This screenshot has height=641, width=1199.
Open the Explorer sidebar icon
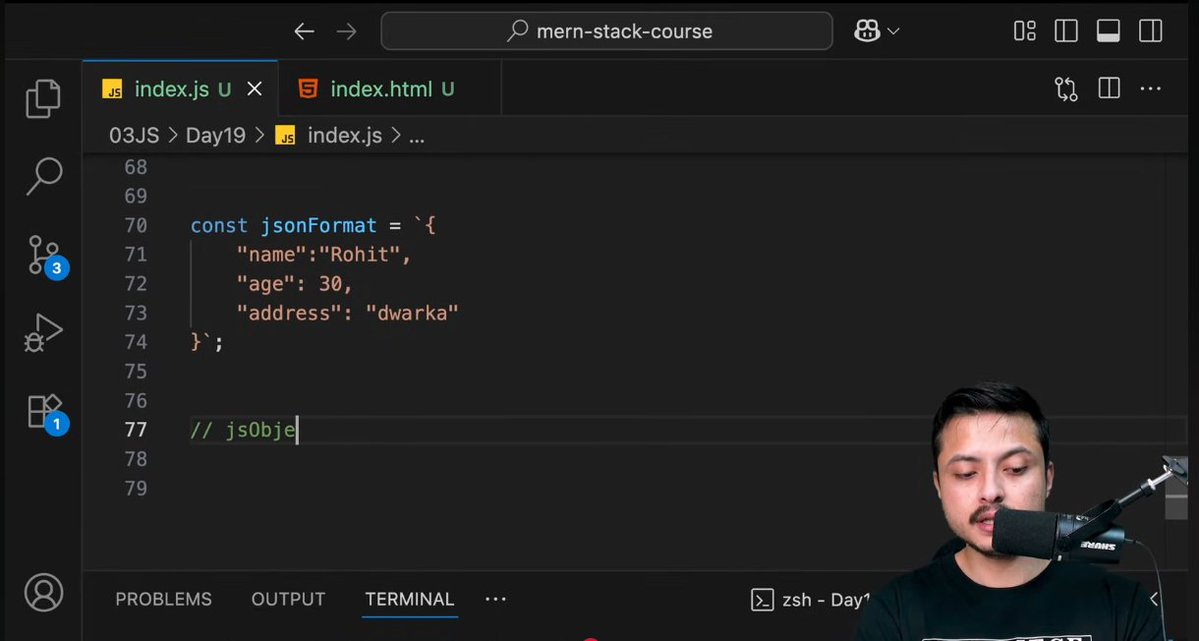42,97
